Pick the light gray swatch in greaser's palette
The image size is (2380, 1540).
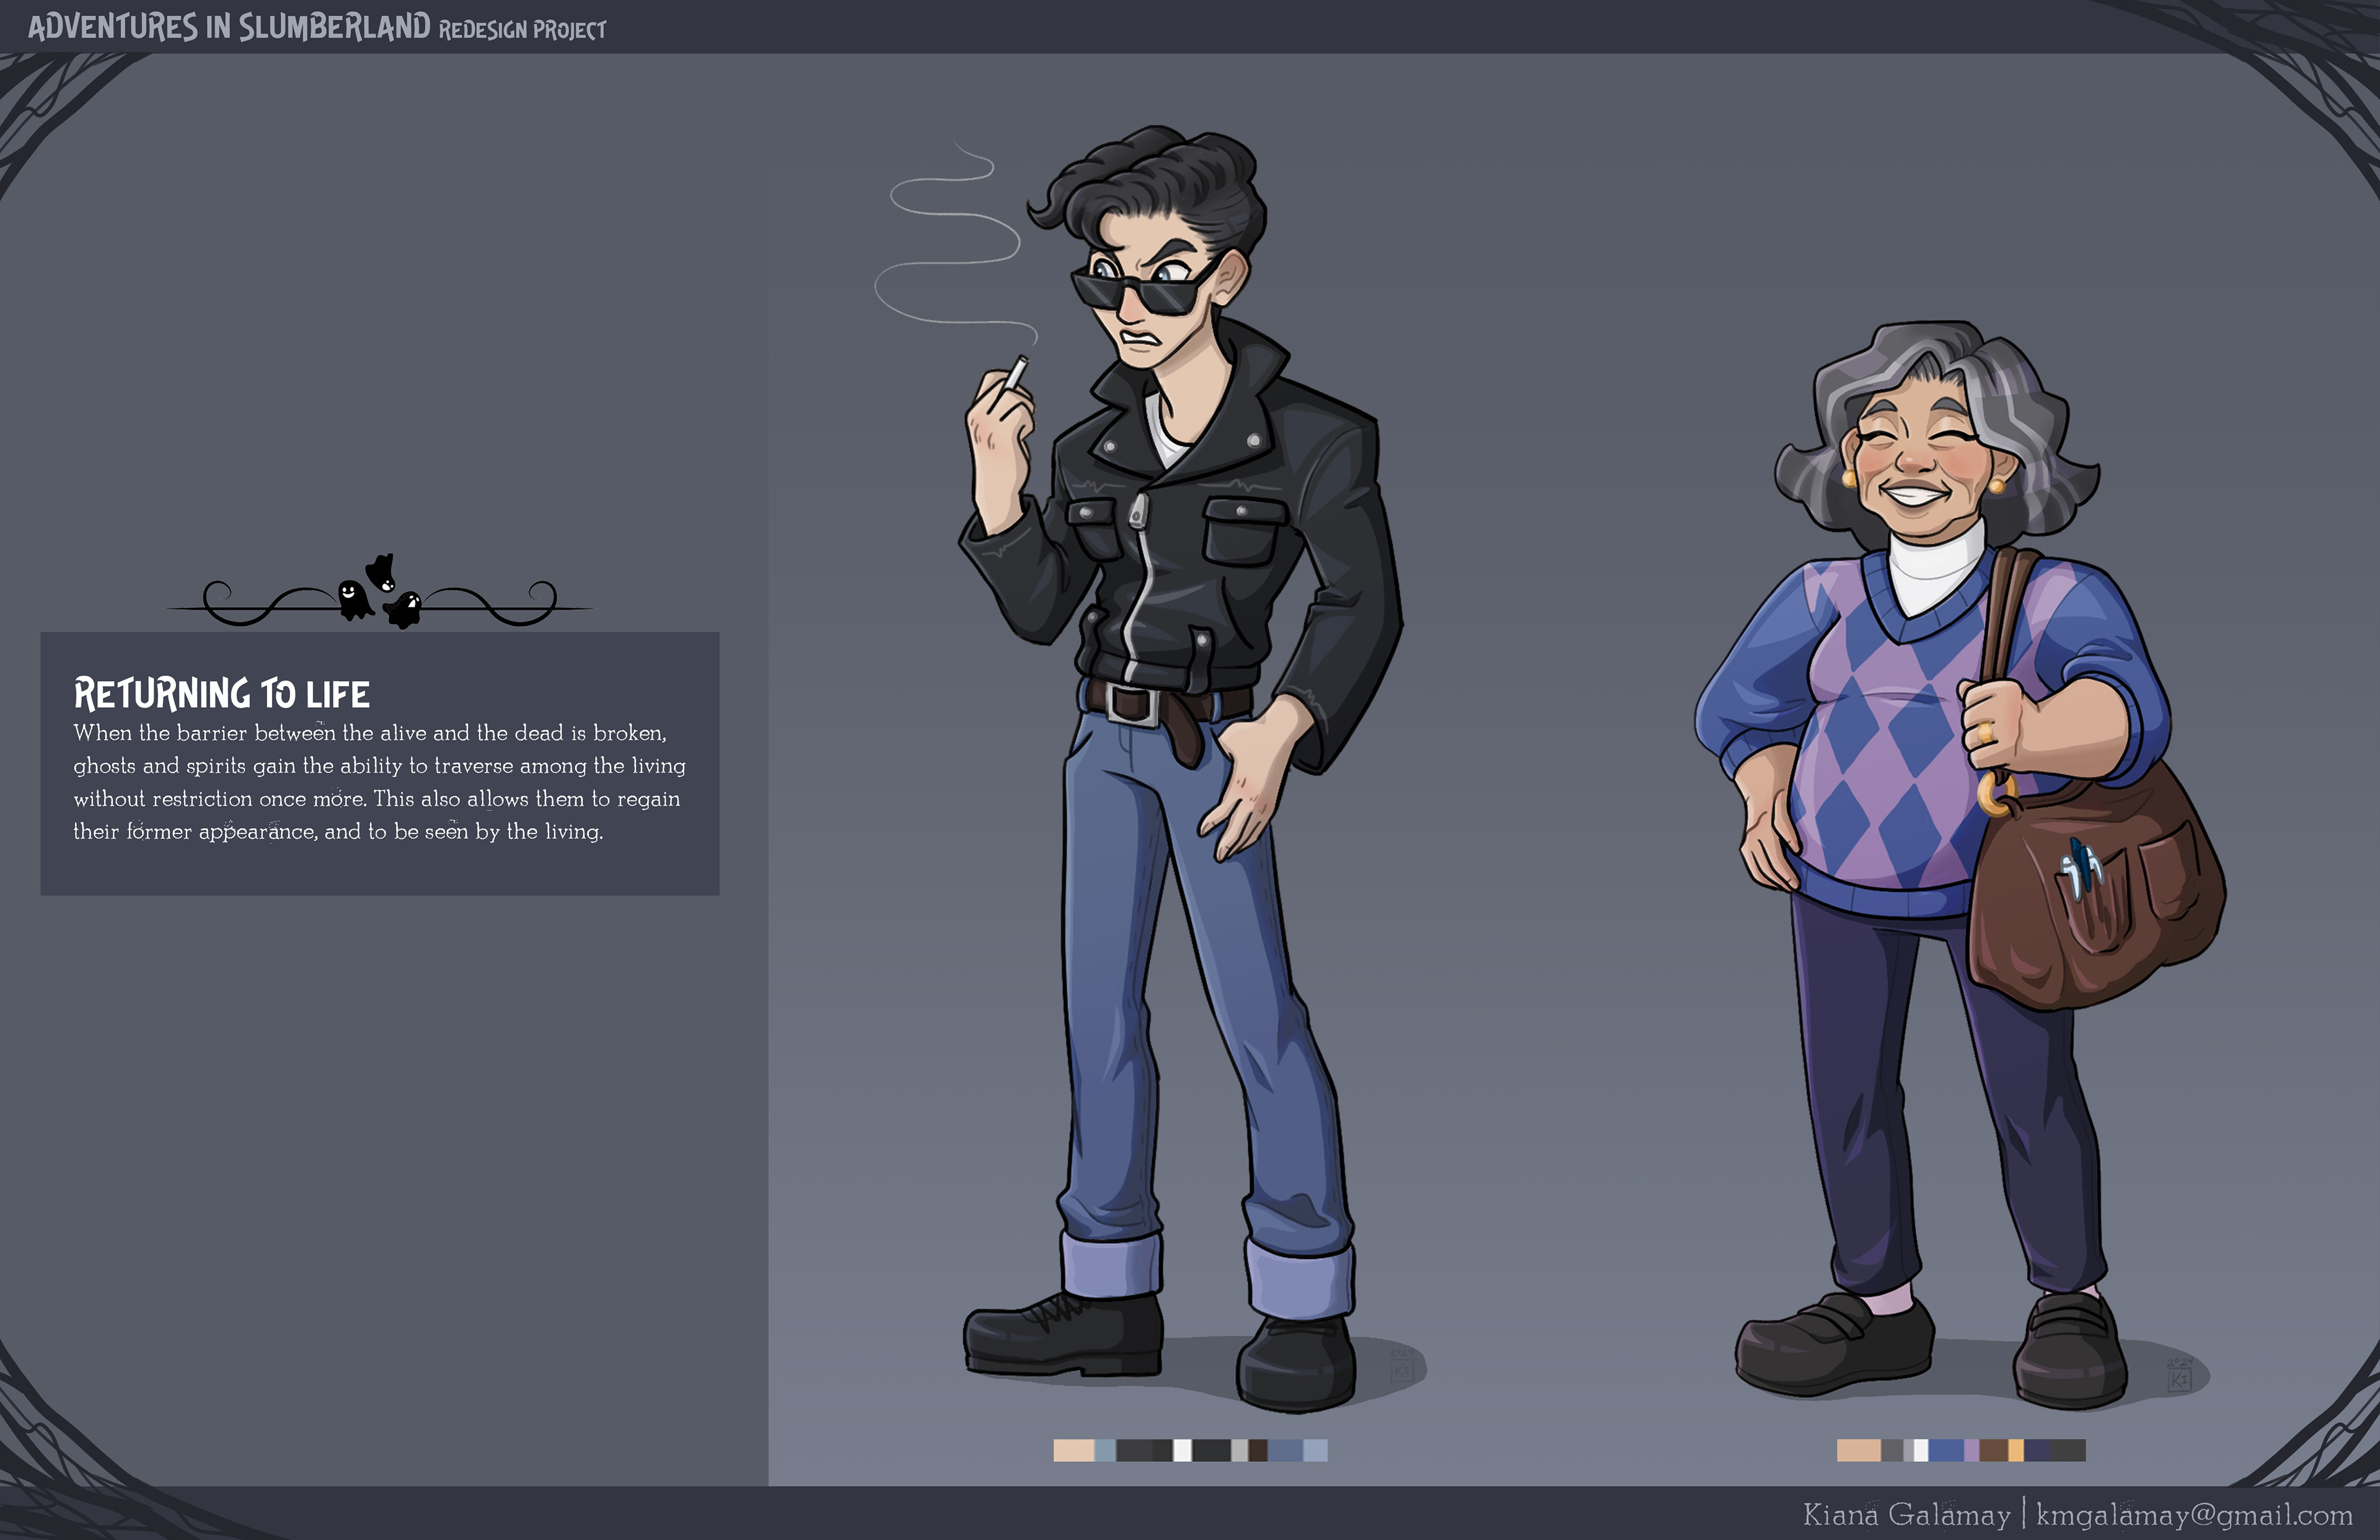coord(1239,1450)
